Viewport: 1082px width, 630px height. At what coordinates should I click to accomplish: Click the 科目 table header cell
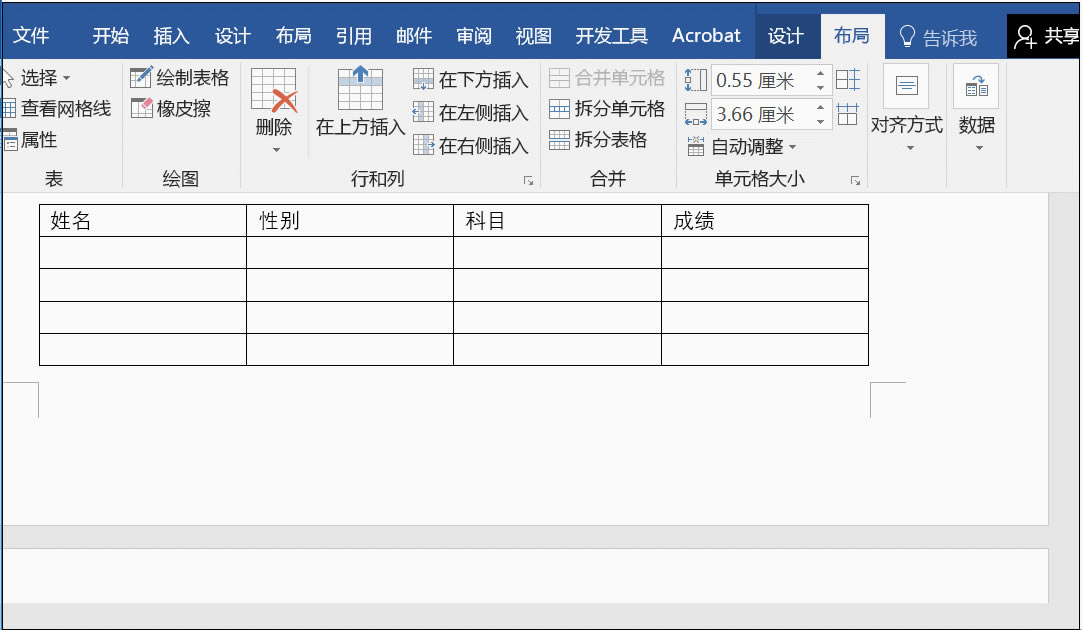point(558,221)
